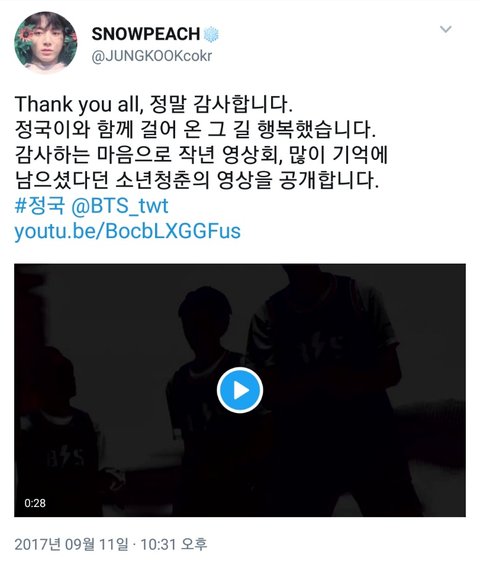480x568 pixels.
Task: Play the embedded video
Action: click(x=240, y=390)
